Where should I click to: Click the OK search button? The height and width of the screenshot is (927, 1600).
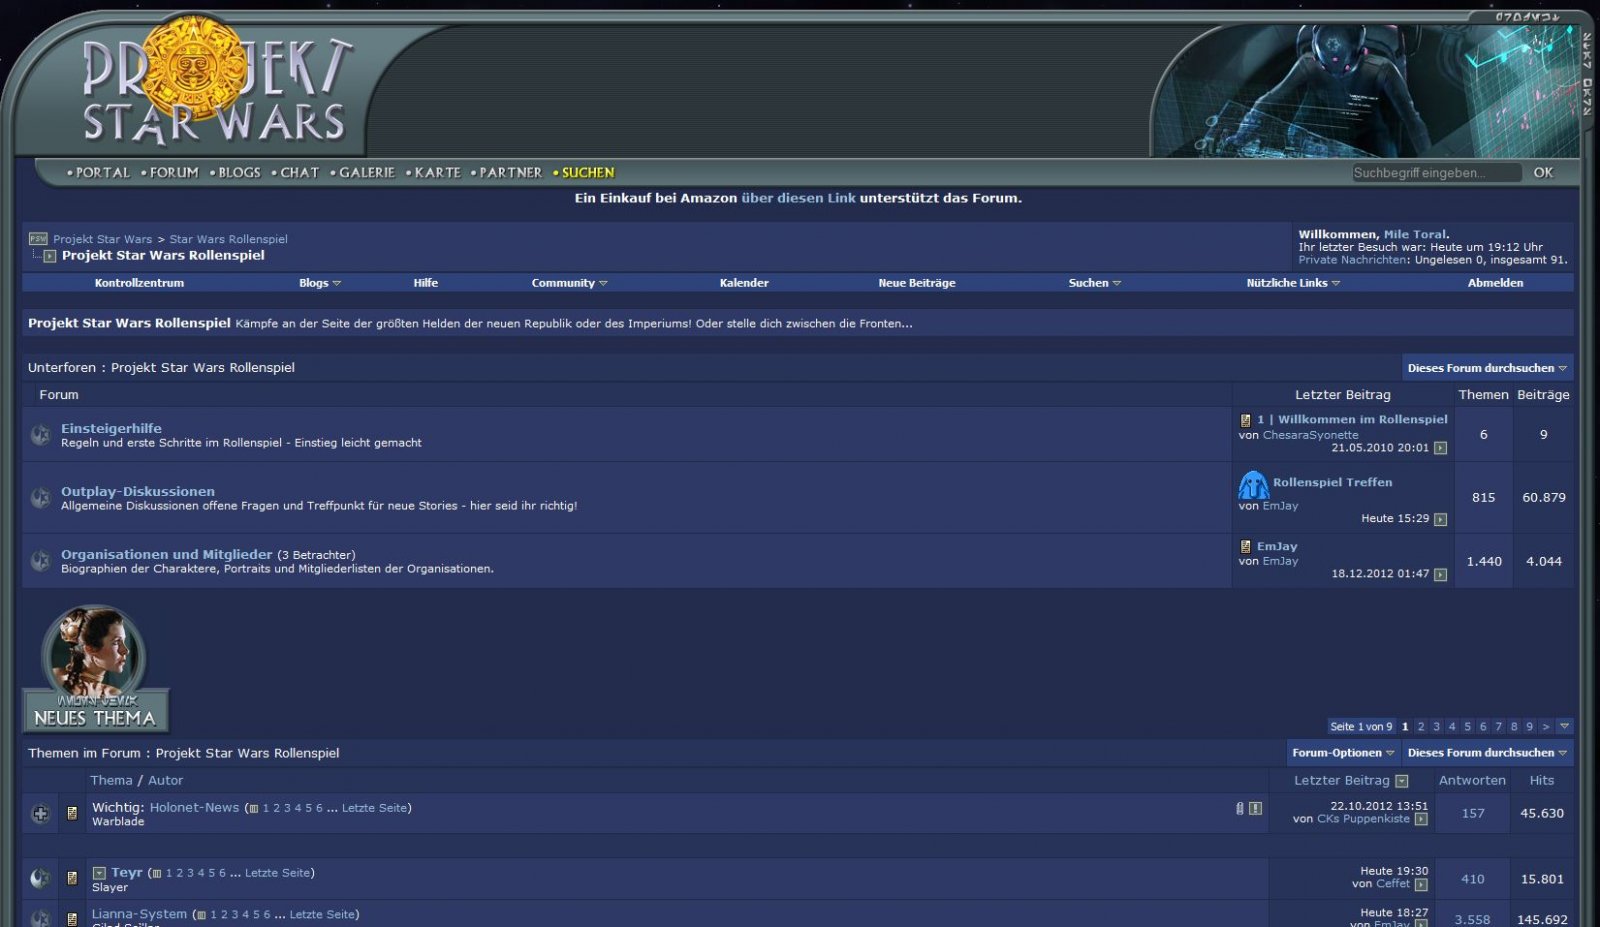pos(1543,173)
